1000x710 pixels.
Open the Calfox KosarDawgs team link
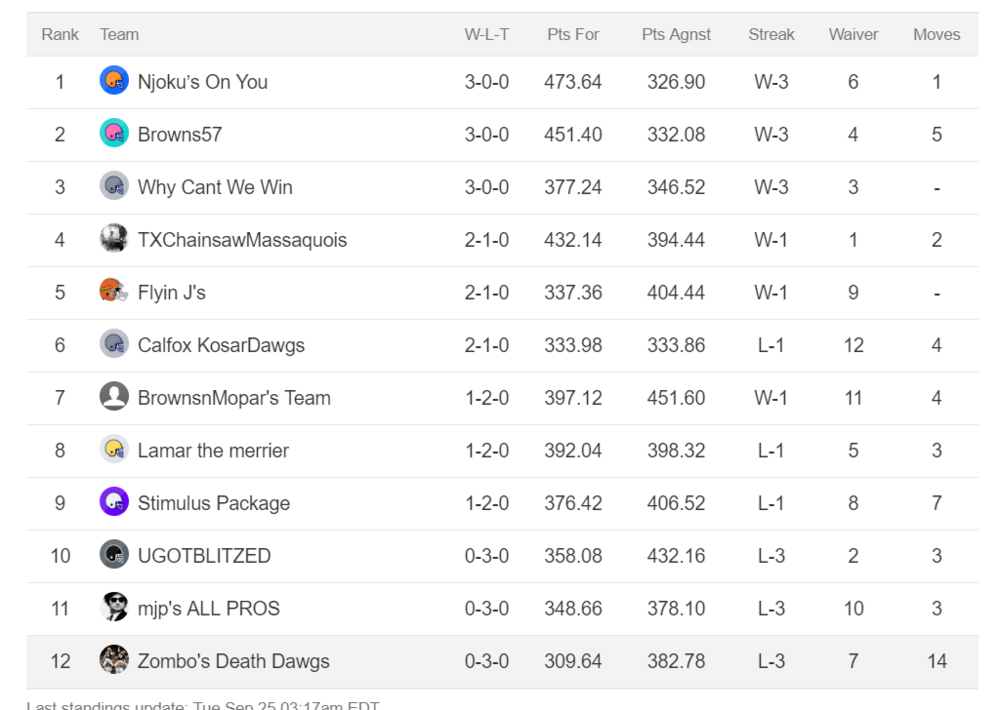[x=221, y=345]
